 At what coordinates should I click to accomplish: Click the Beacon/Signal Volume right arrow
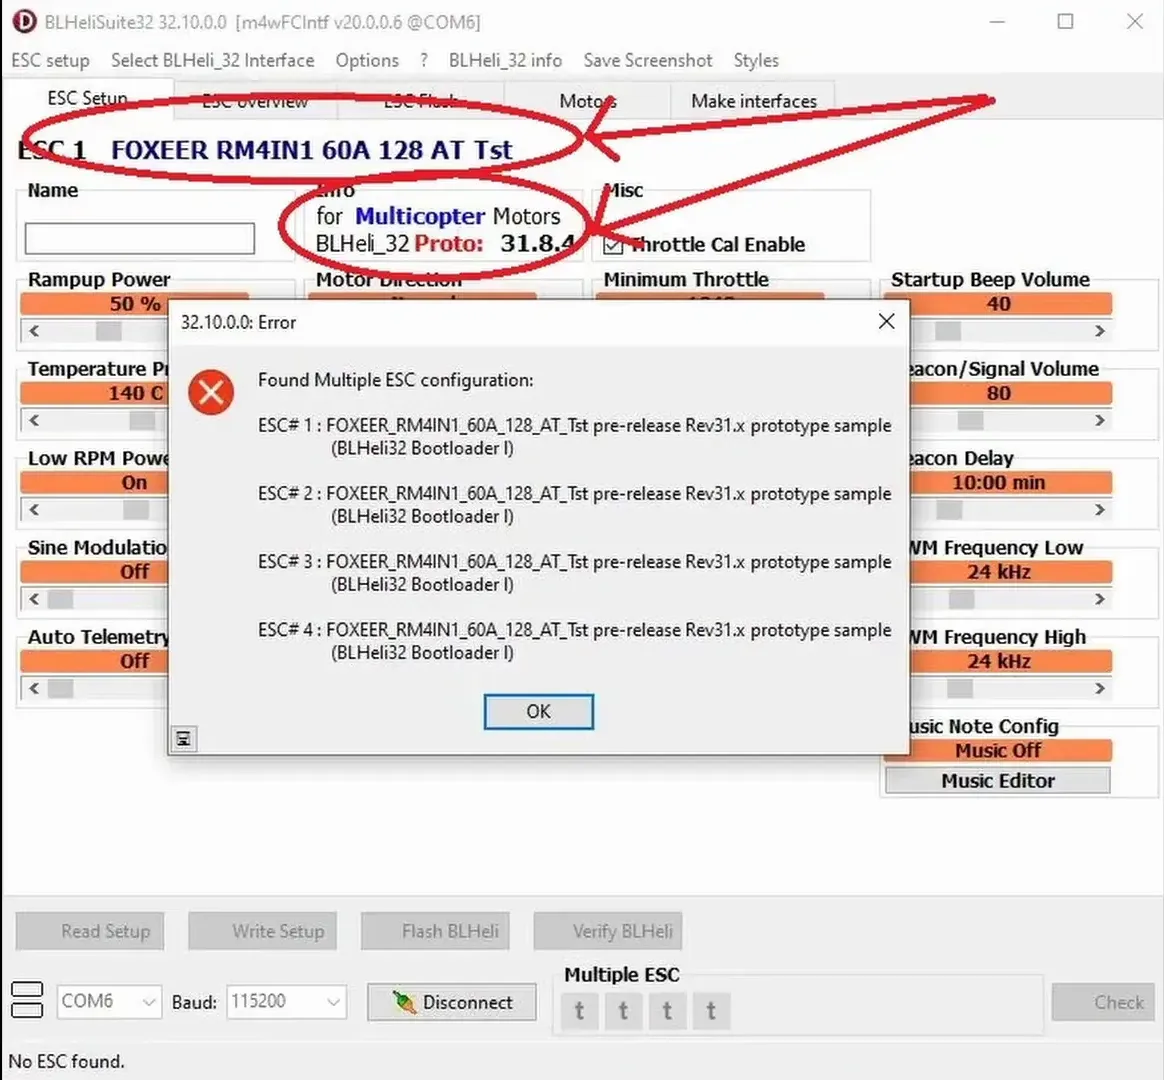tap(1100, 421)
